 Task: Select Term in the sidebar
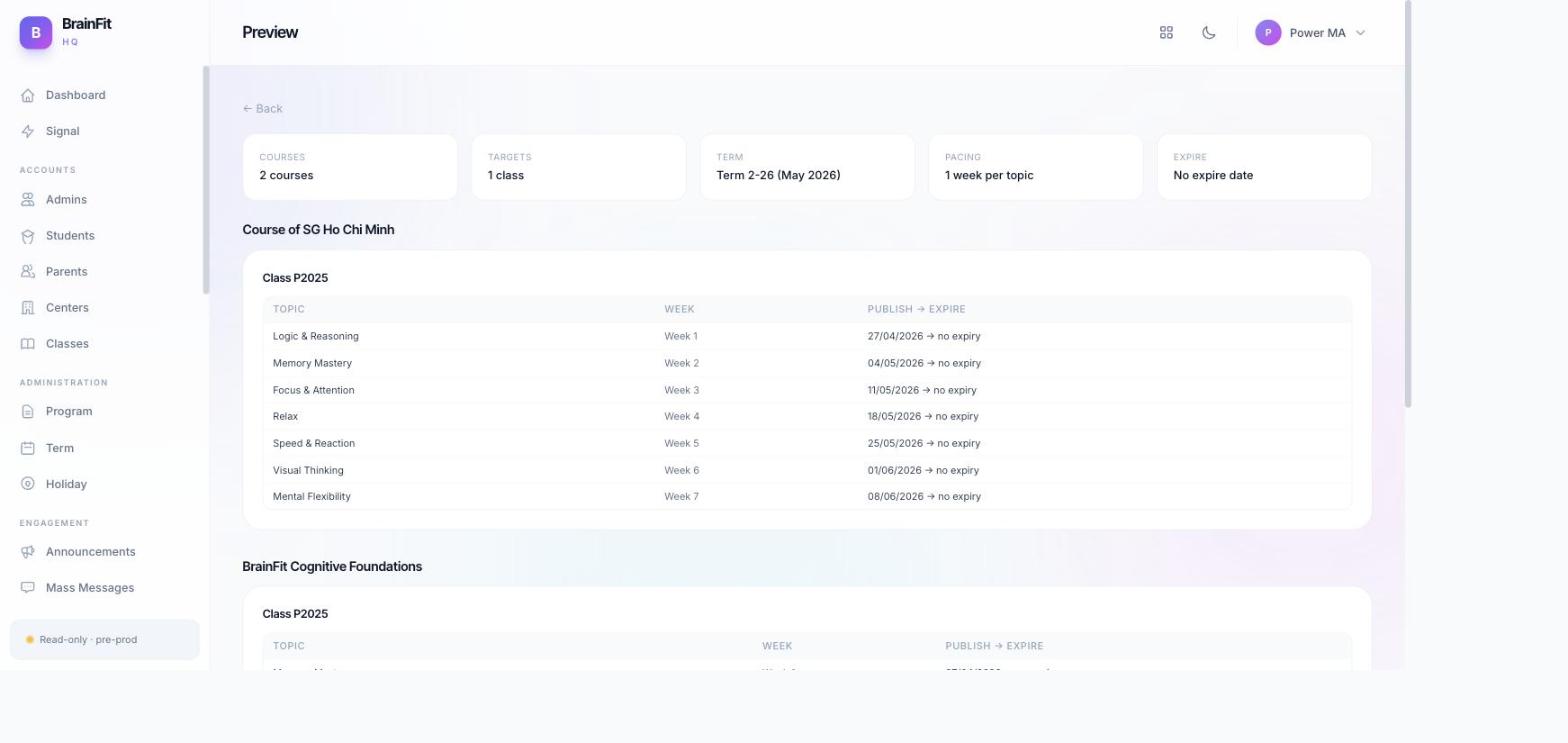click(x=105, y=448)
